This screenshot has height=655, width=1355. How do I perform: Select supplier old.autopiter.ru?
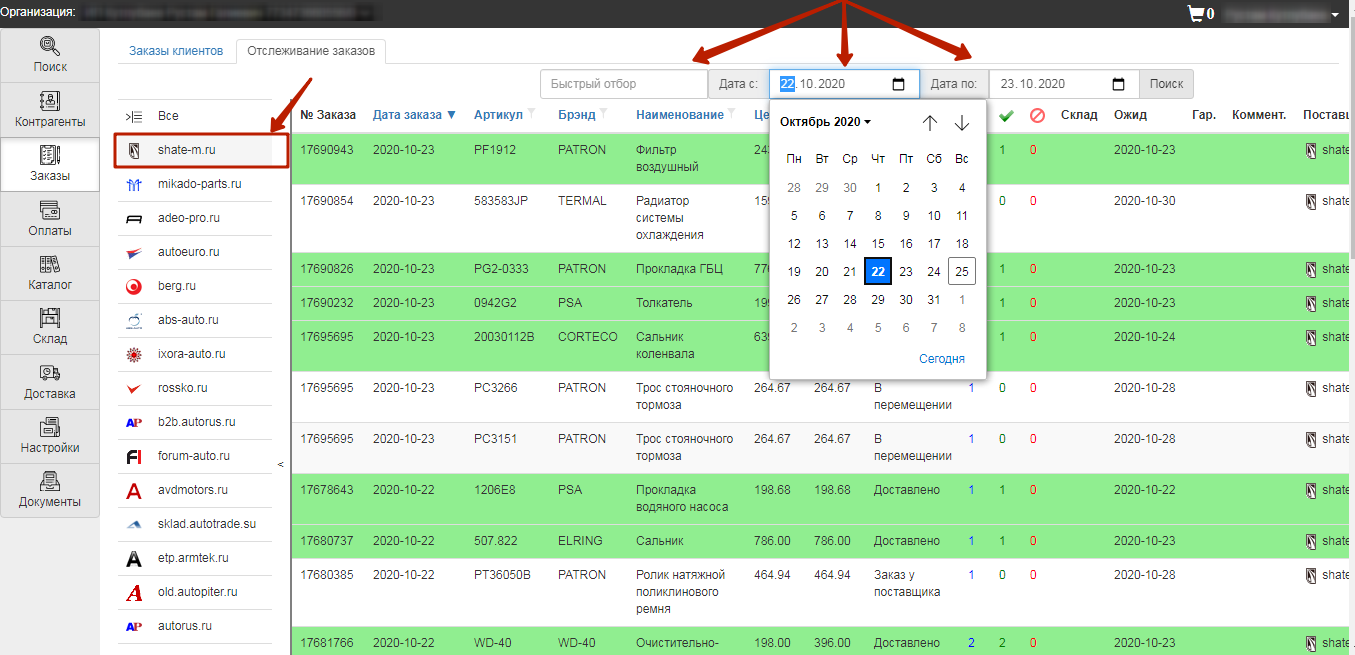coord(195,592)
